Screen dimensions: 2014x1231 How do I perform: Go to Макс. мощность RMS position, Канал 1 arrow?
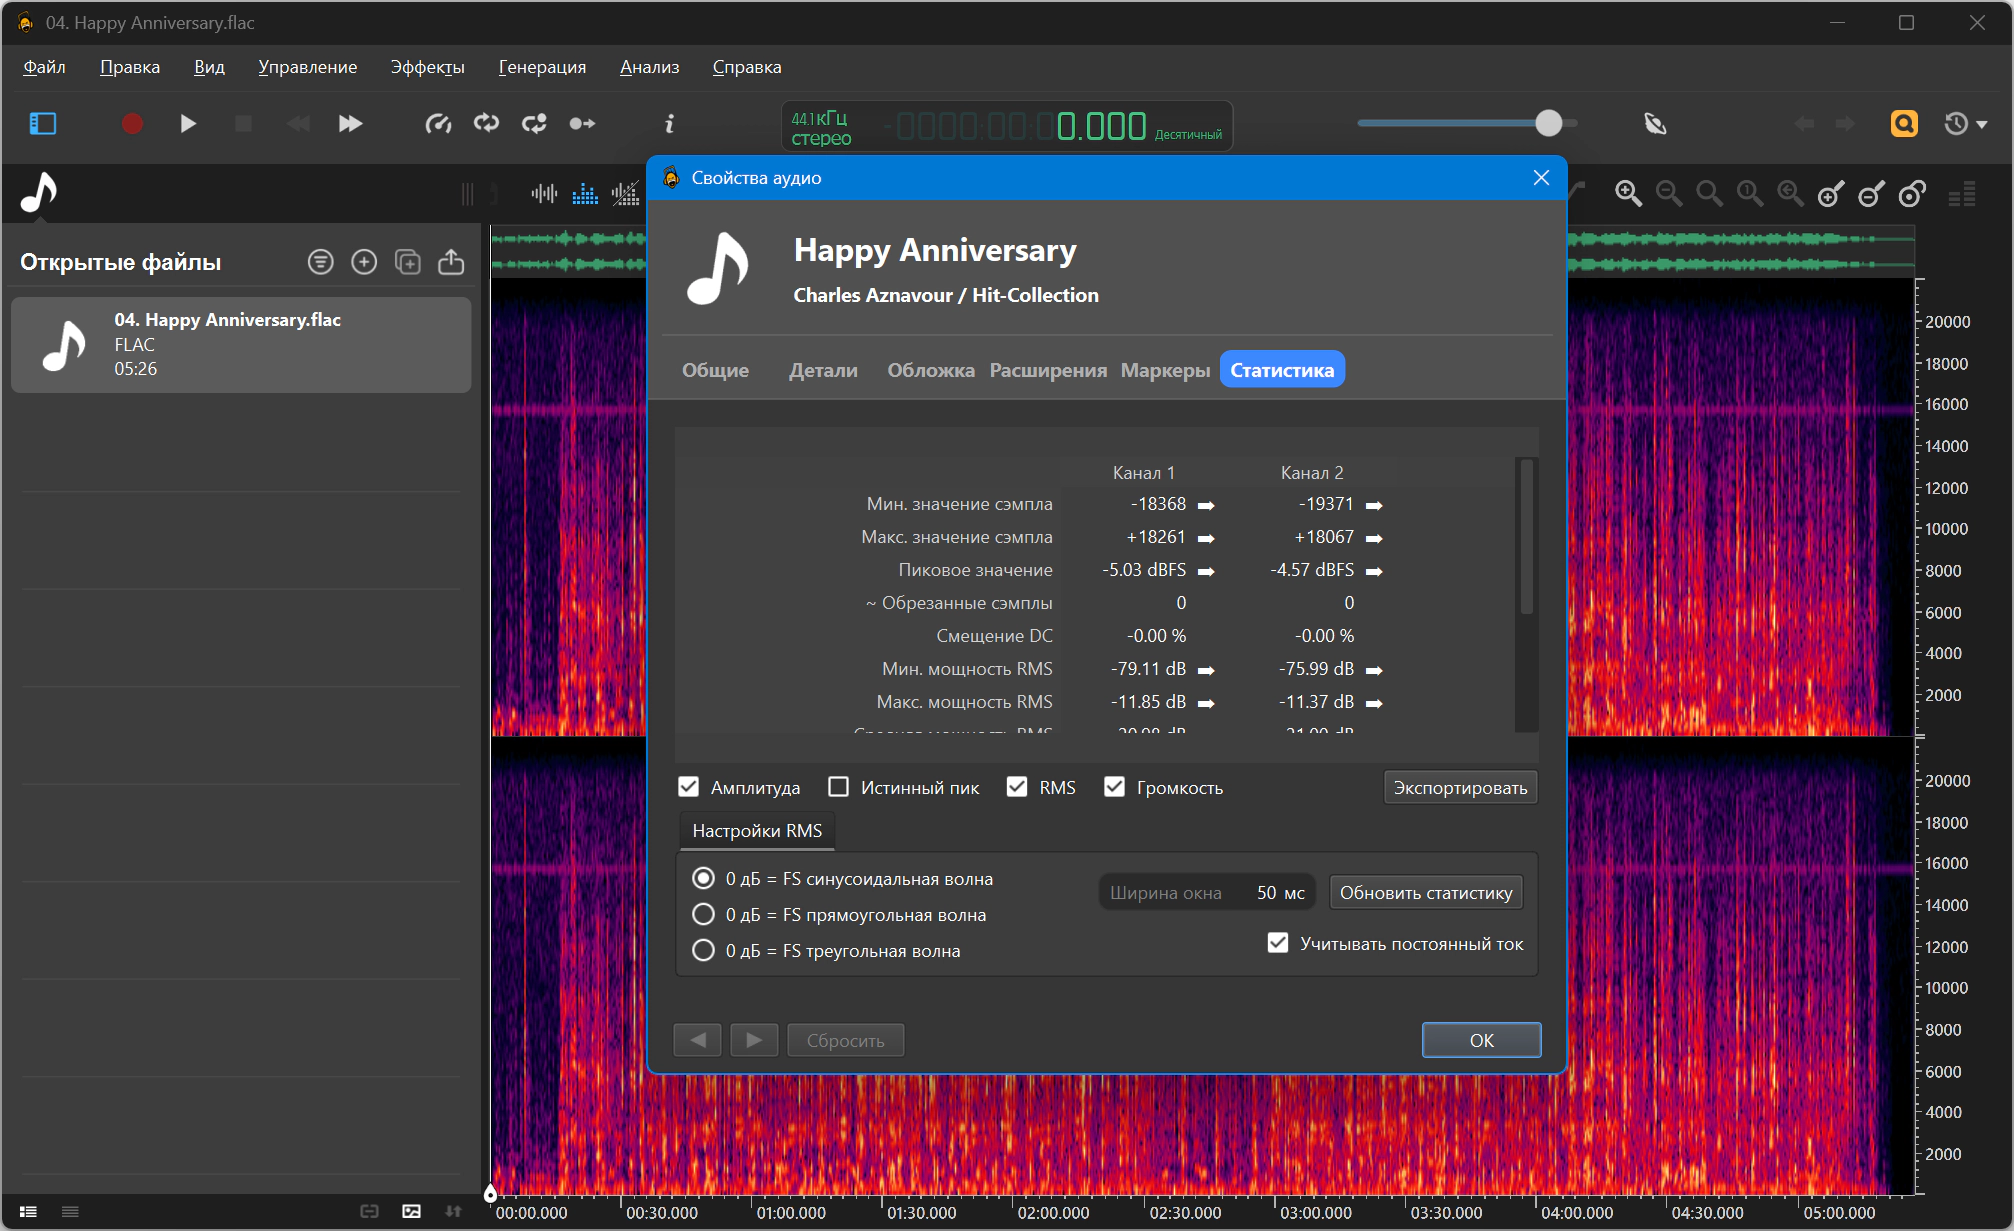pos(1206,703)
